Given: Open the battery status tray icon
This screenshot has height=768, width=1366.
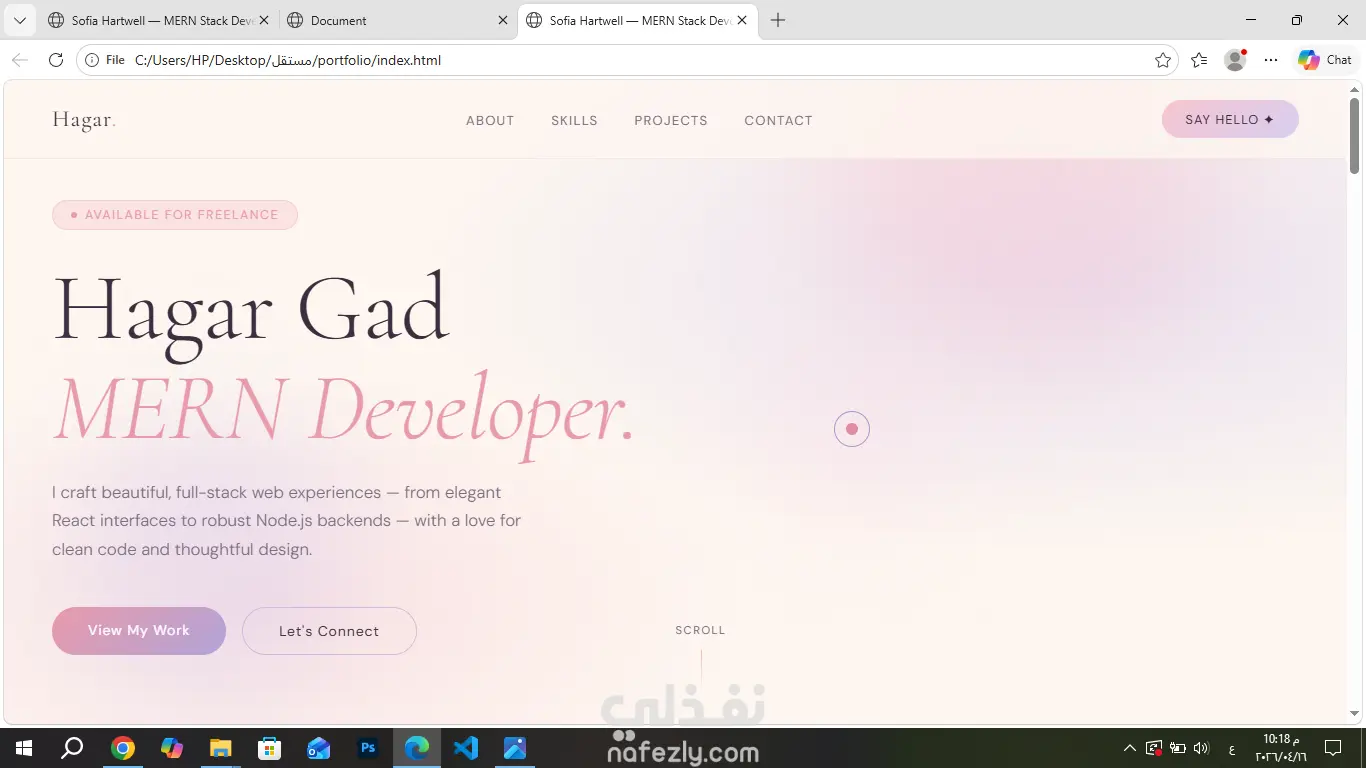Looking at the screenshot, I should [x=1178, y=748].
